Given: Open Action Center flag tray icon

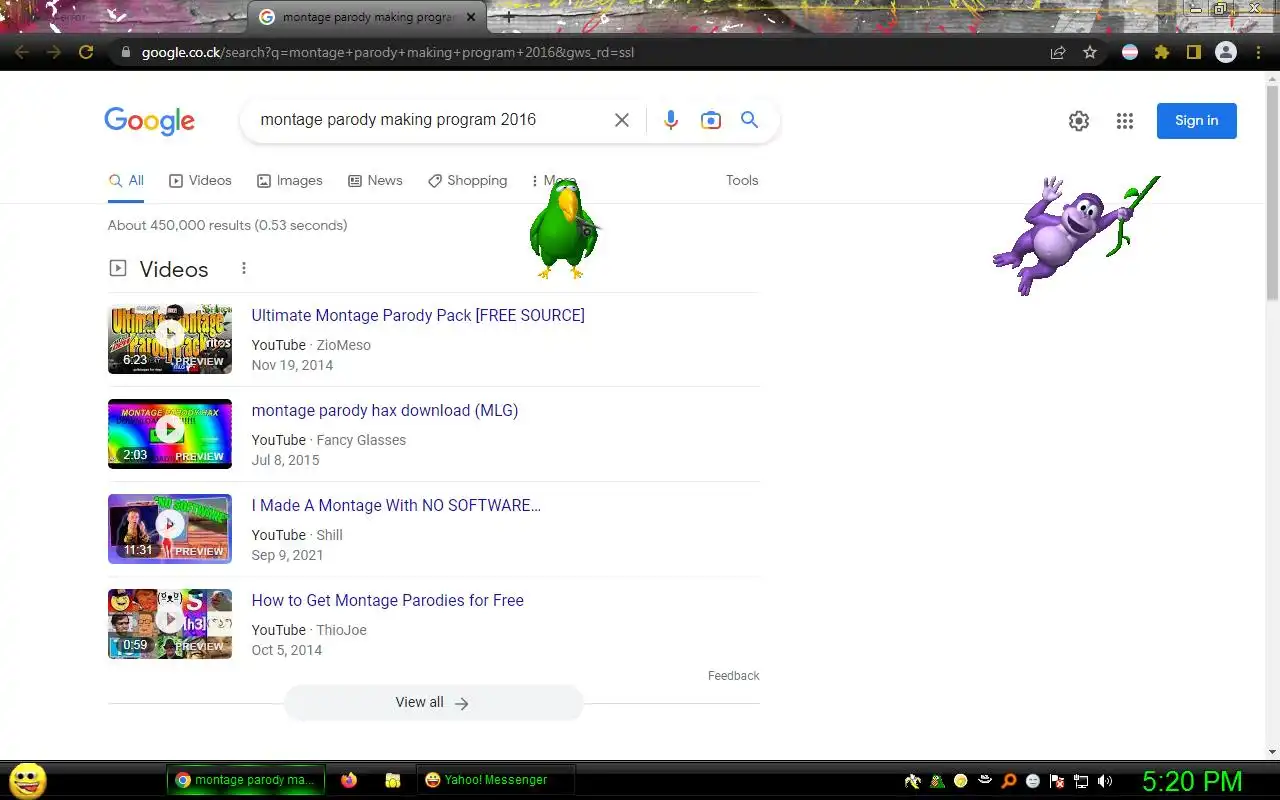Looking at the screenshot, I should click(x=1057, y=781).
